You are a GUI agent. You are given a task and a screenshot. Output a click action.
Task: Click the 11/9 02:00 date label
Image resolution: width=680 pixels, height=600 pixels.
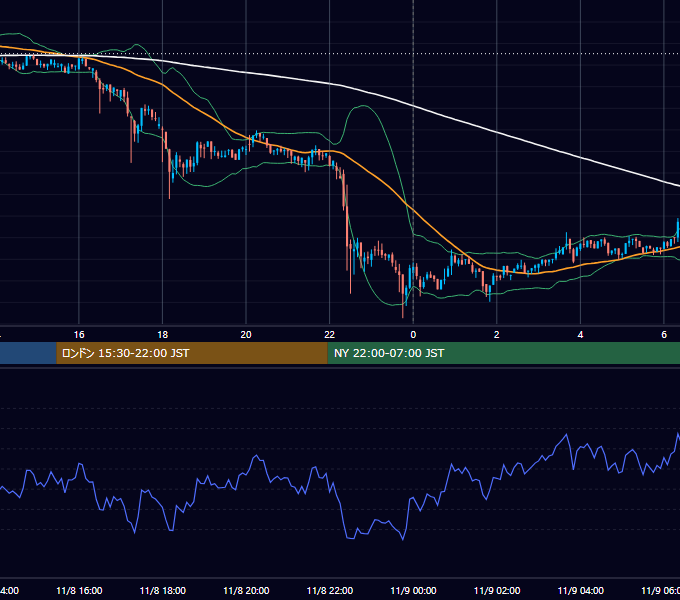[x=497, y=591]
